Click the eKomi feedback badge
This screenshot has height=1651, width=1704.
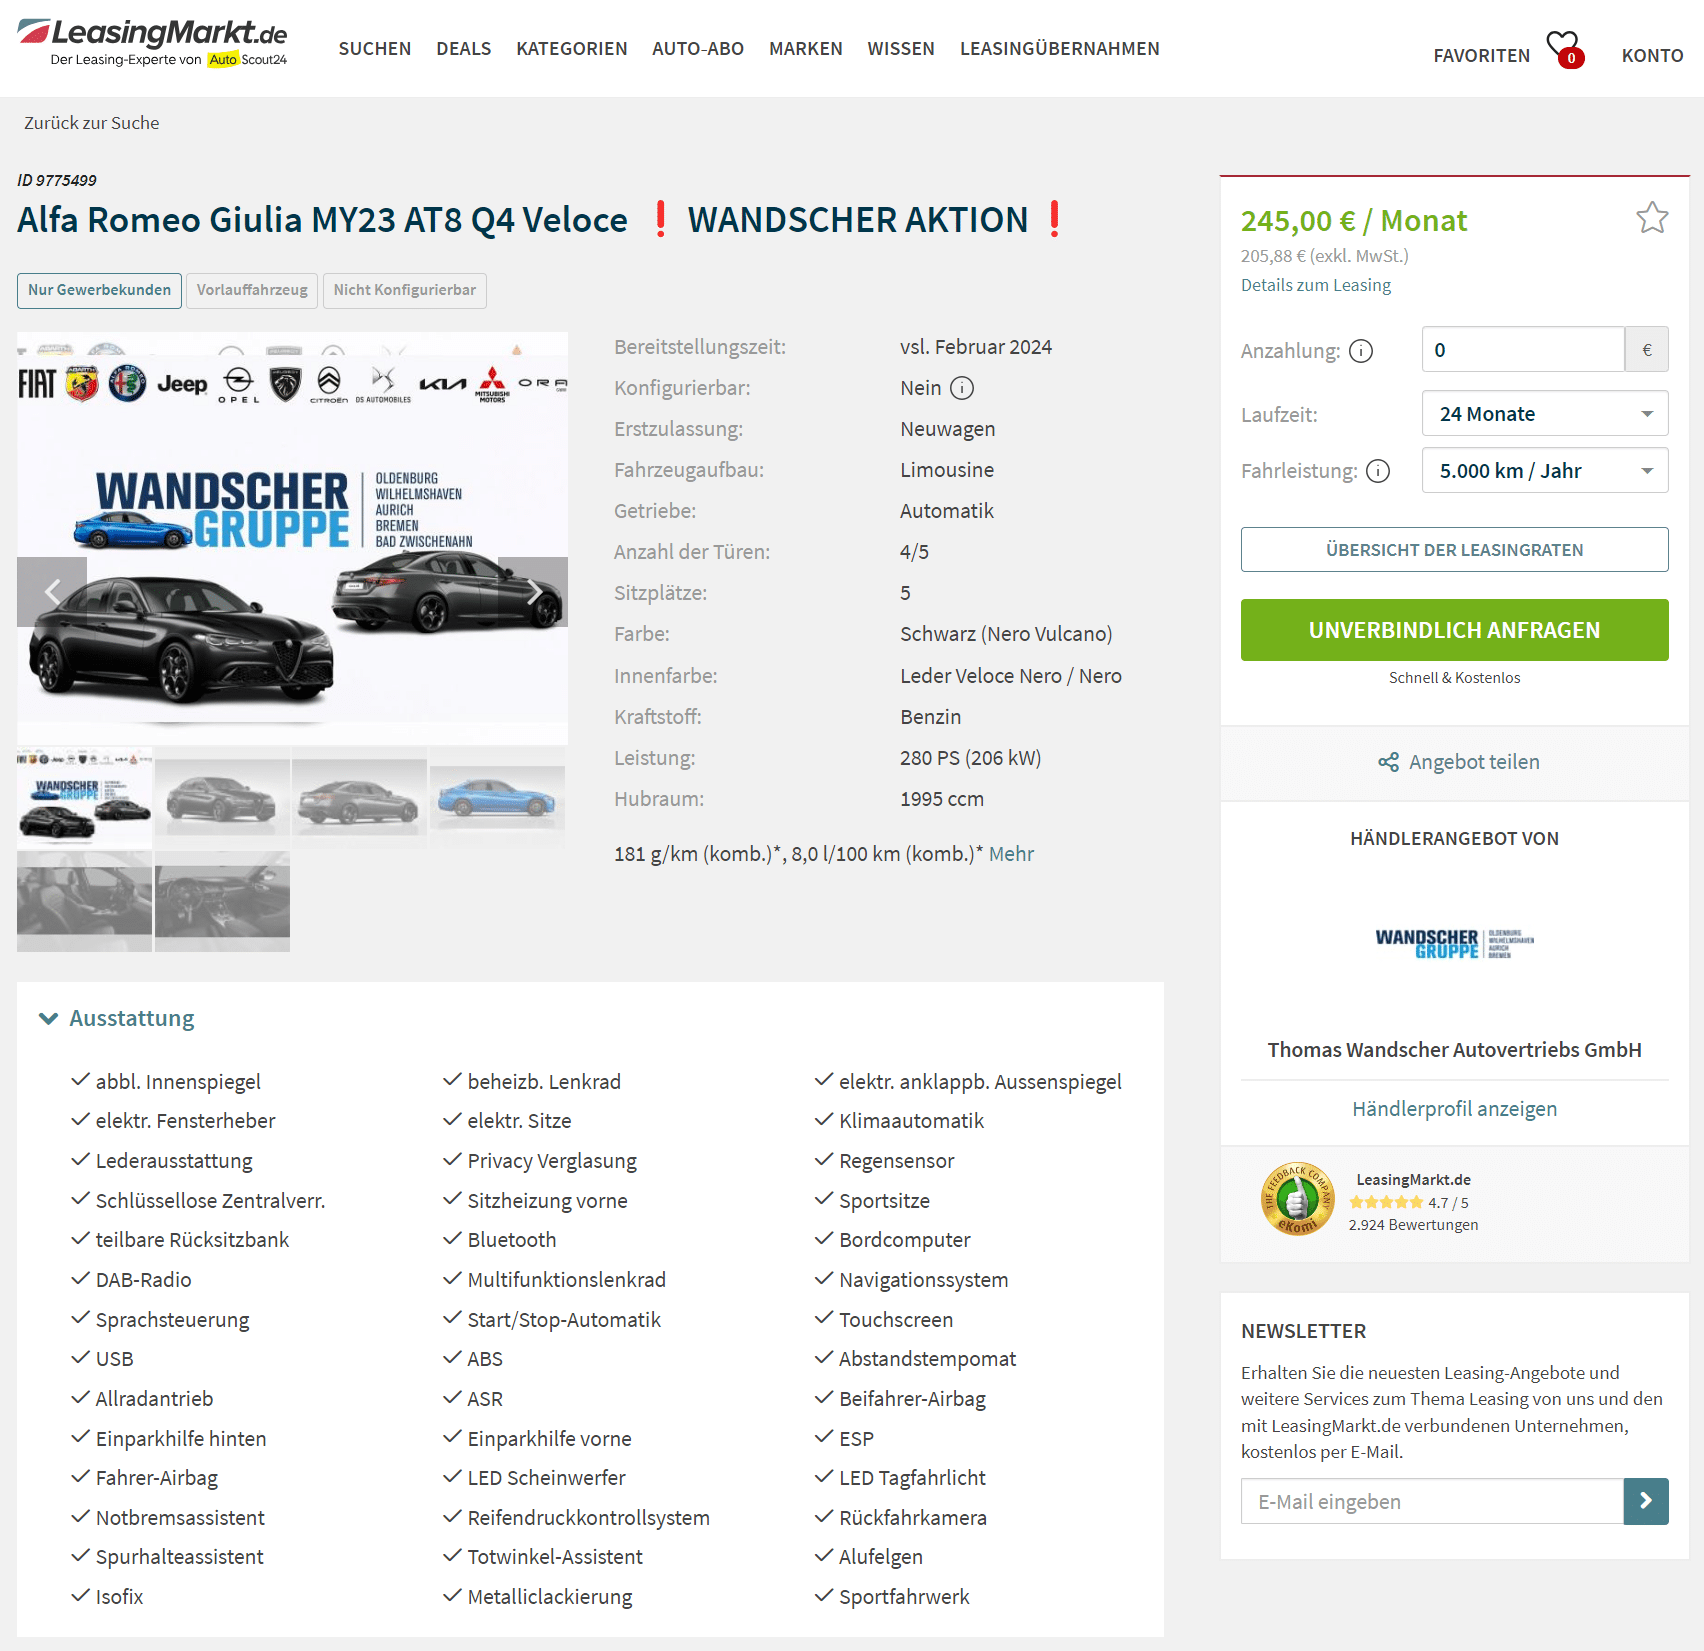pyautogui.click(x=1297, y=1198)
